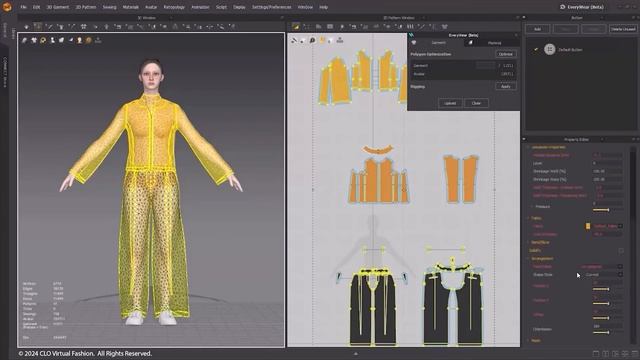Click the Shrinkage Weft (%) value field
Viewport: 640px width, 360px height.
coord(607,171)
